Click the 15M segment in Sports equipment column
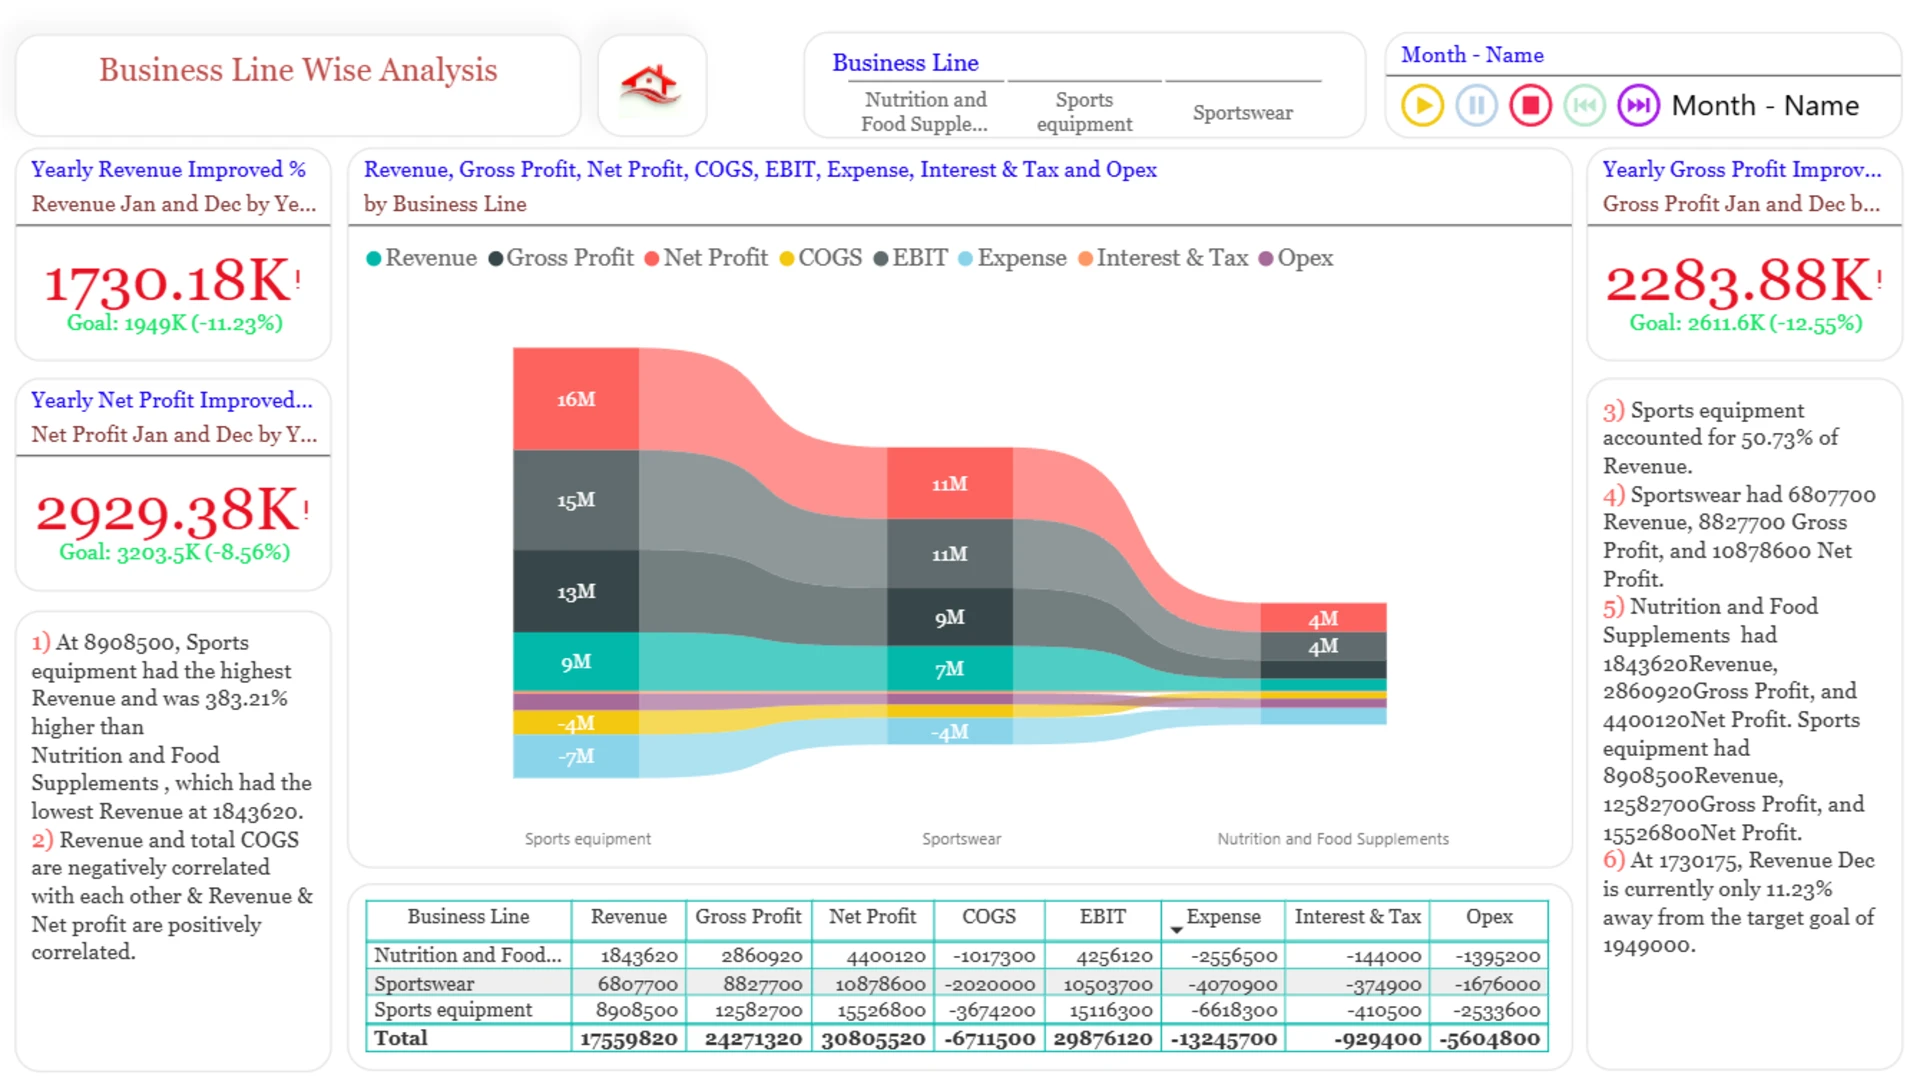The image size is (1920, 1080). [x=576, y=500]
